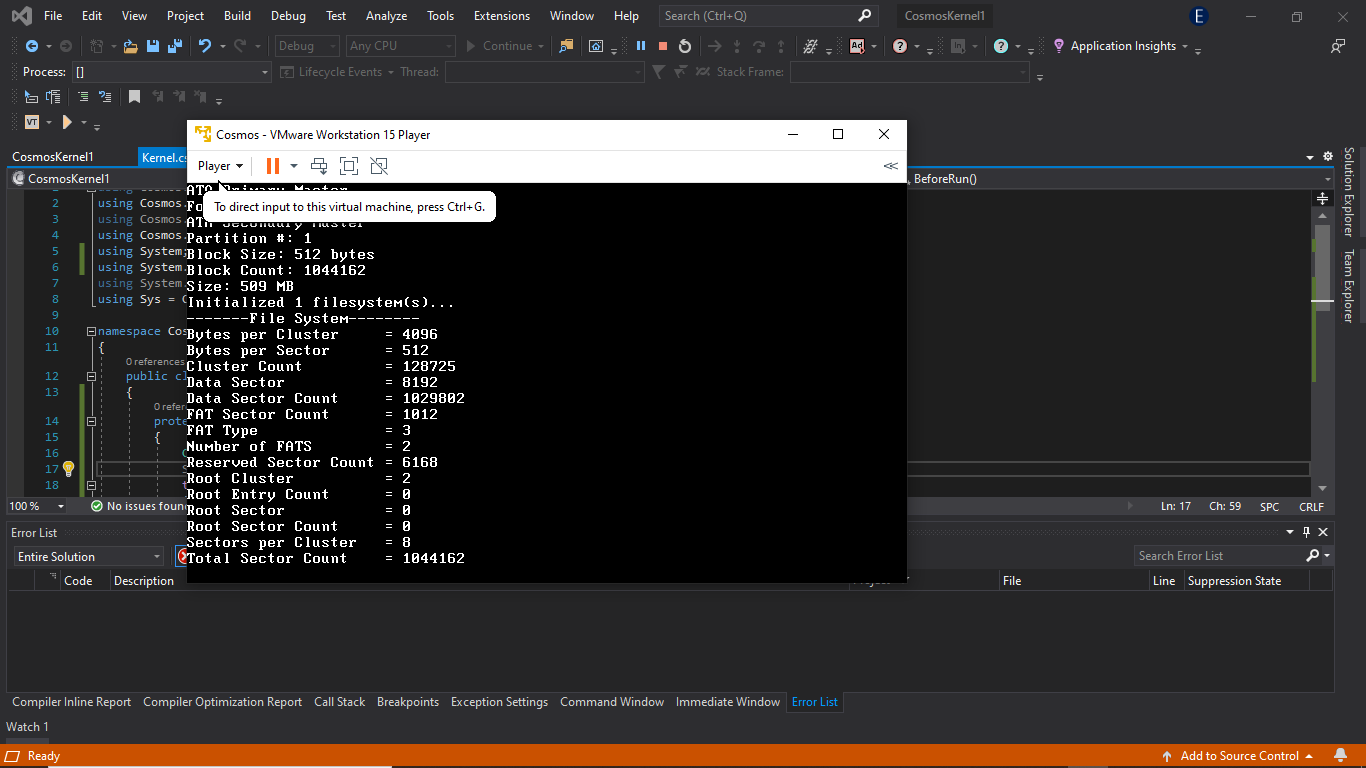Open the Debug configuration dropdown
This screenshot has height=768, width=1366.
(306, 46)
